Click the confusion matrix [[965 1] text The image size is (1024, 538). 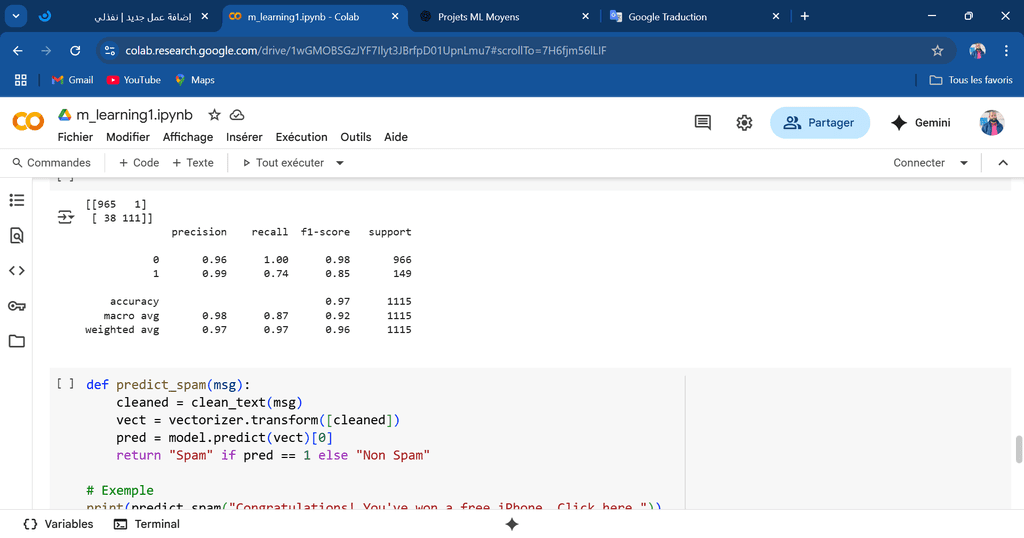click(x=116, y=204)
